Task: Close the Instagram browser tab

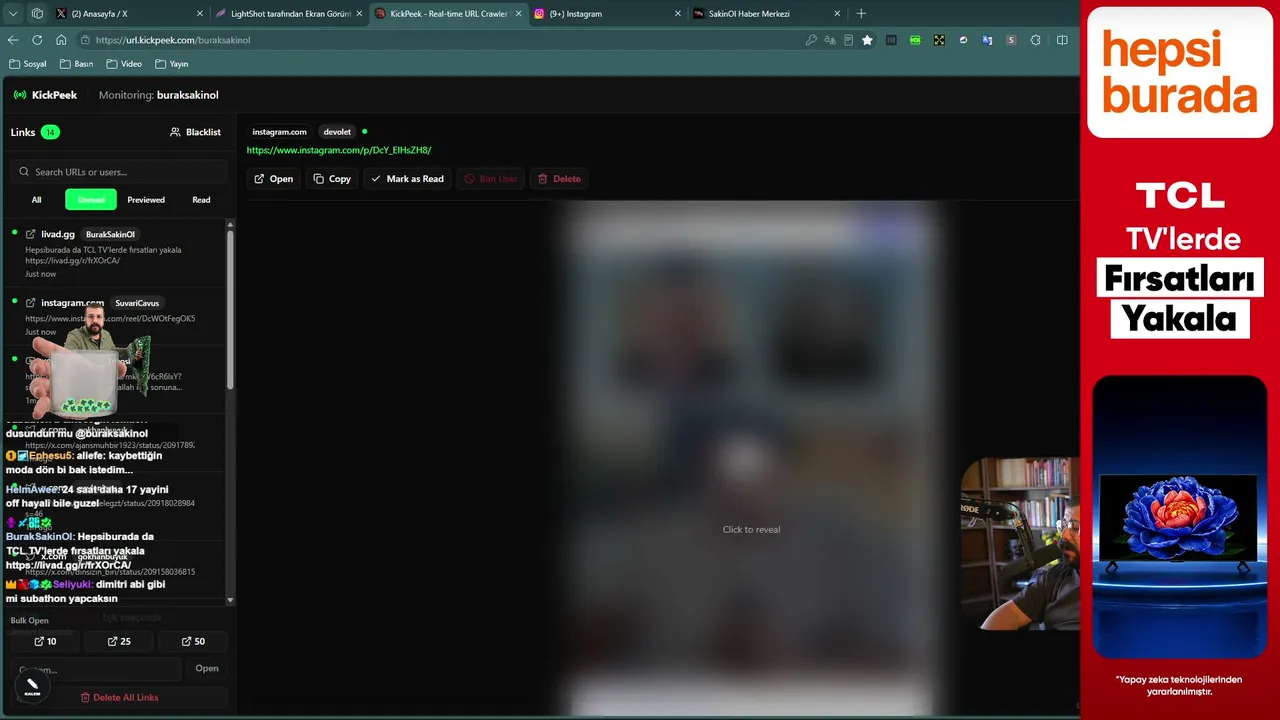Action: point(677,14)
